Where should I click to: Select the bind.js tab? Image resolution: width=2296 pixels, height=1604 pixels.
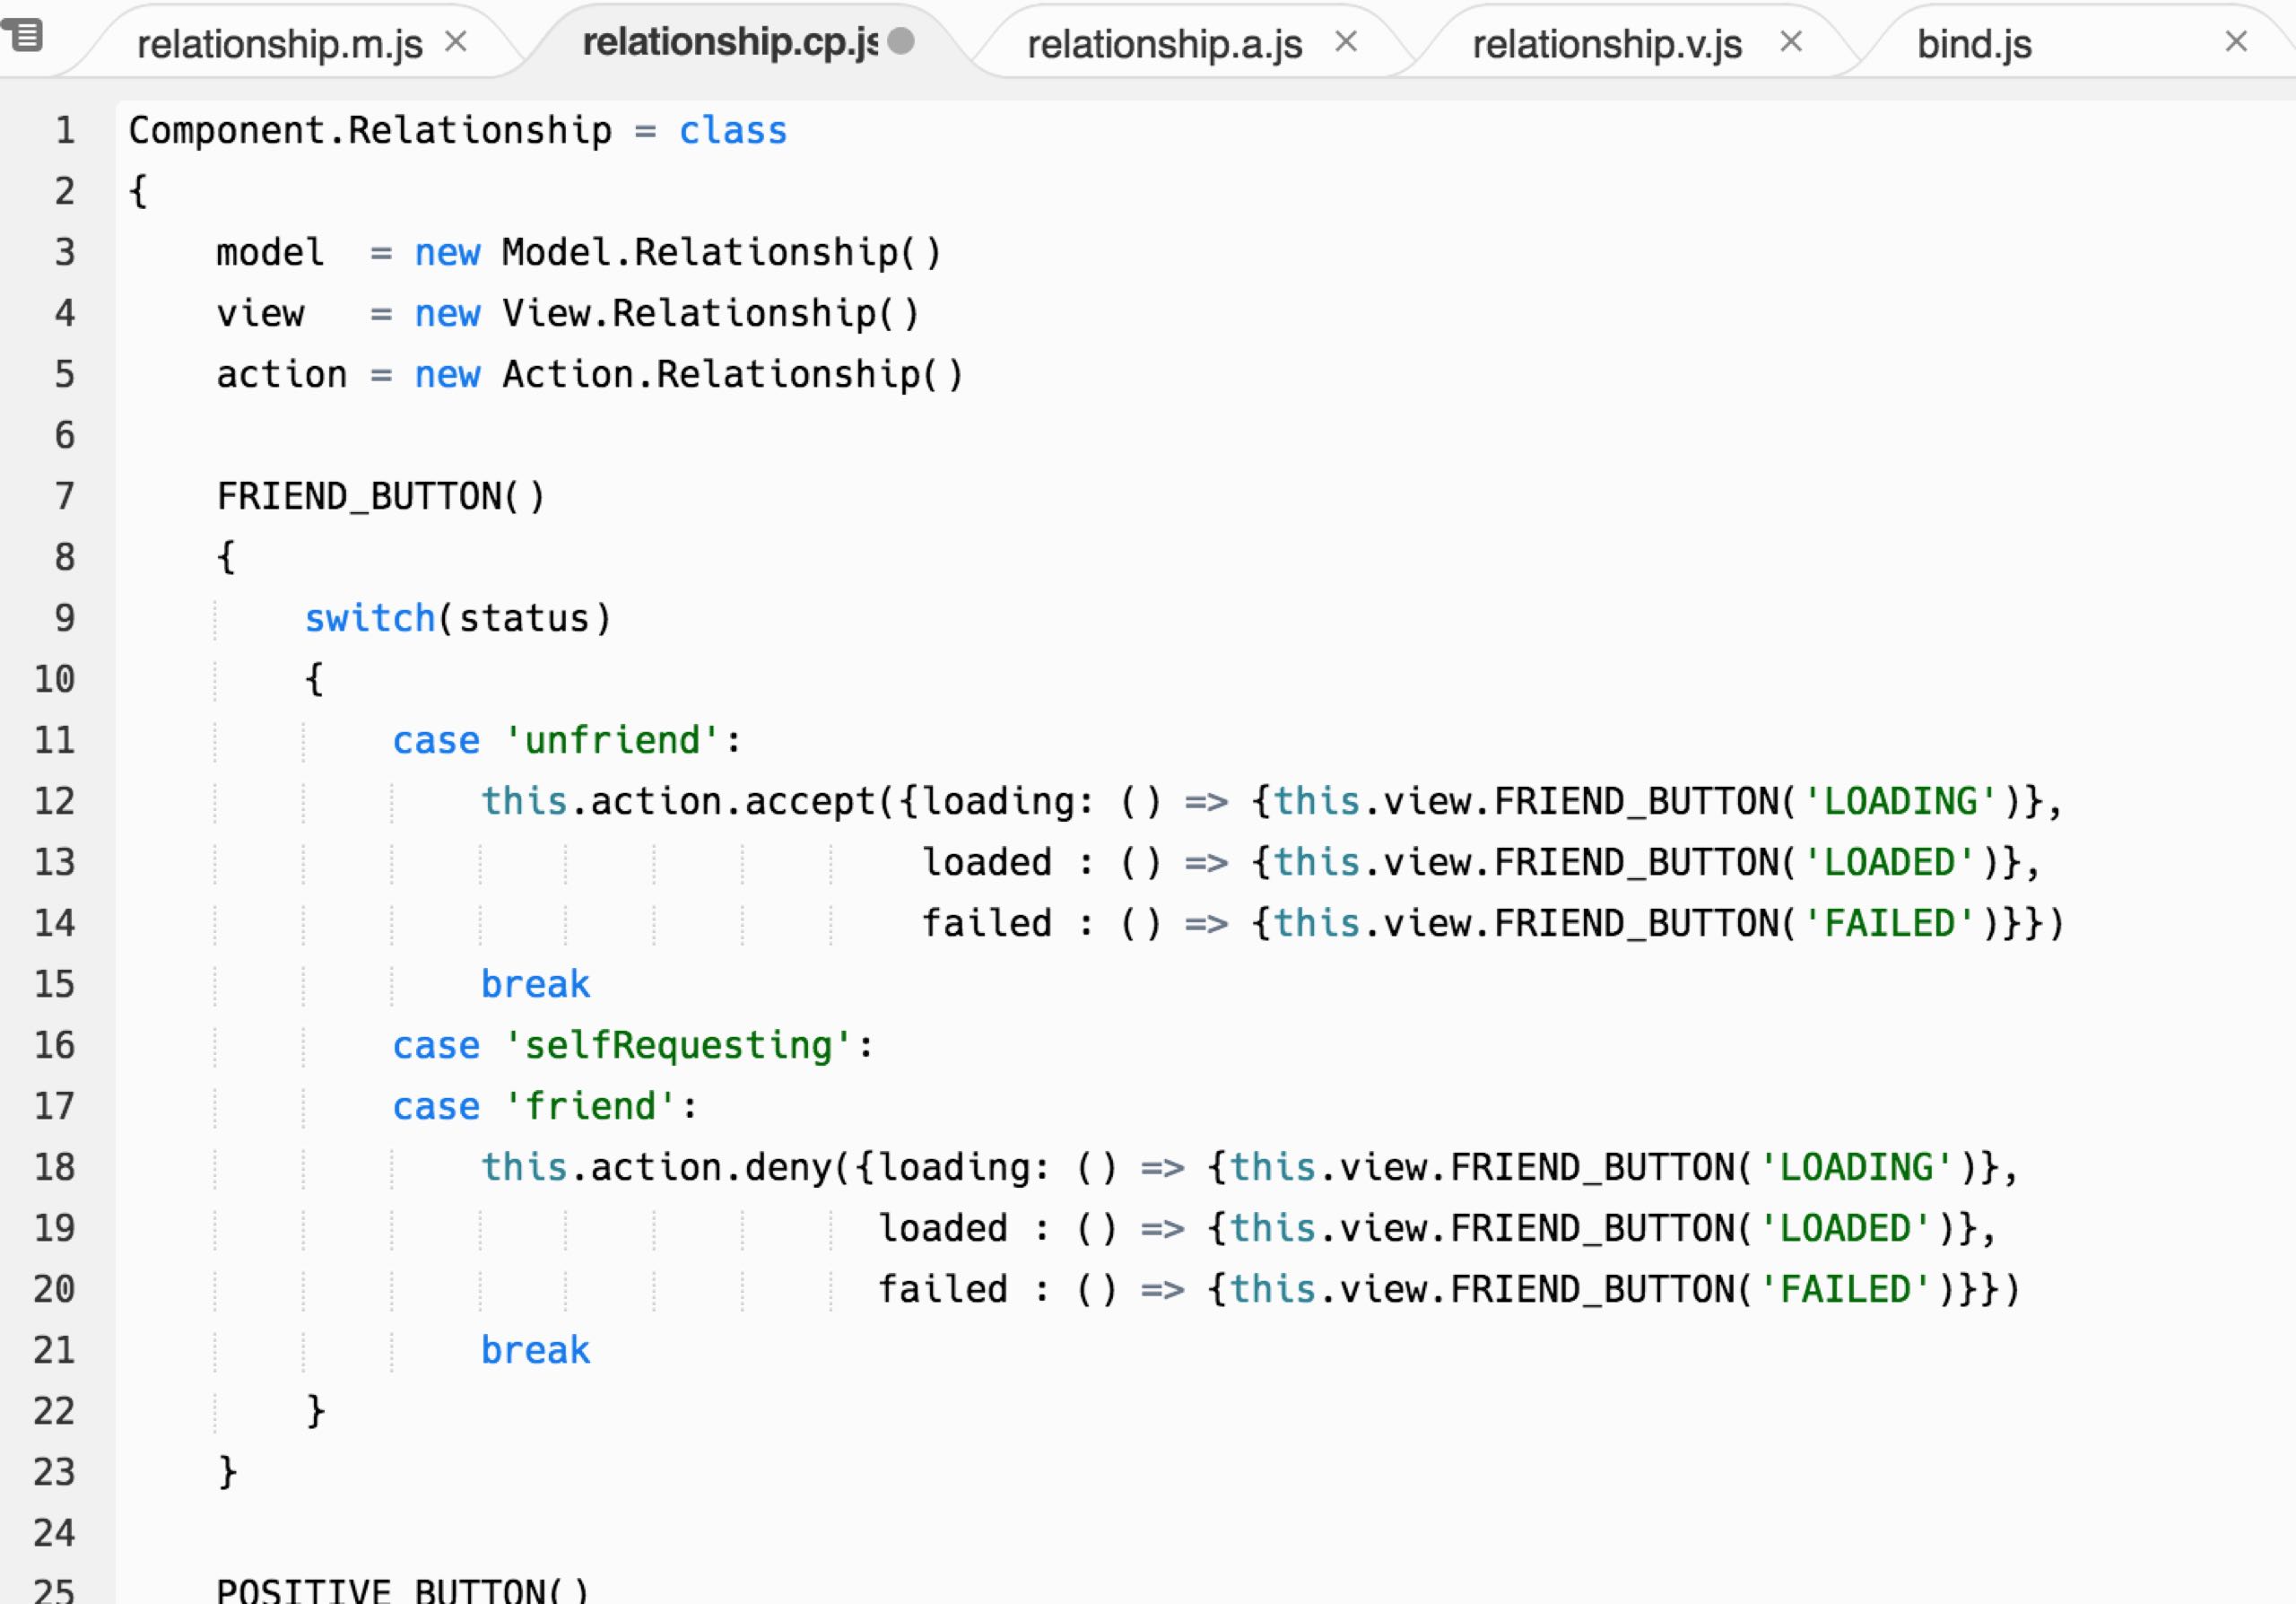[x=1974, y=44]
